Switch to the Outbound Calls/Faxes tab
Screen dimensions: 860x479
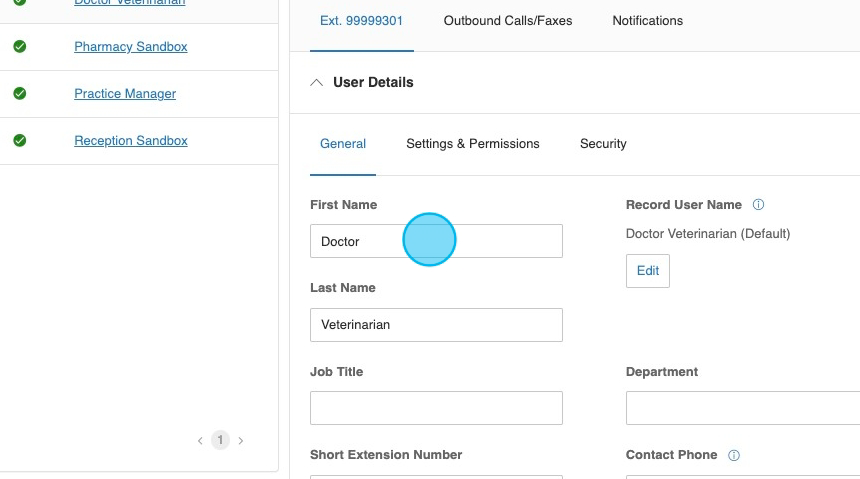tap(508, 21)
